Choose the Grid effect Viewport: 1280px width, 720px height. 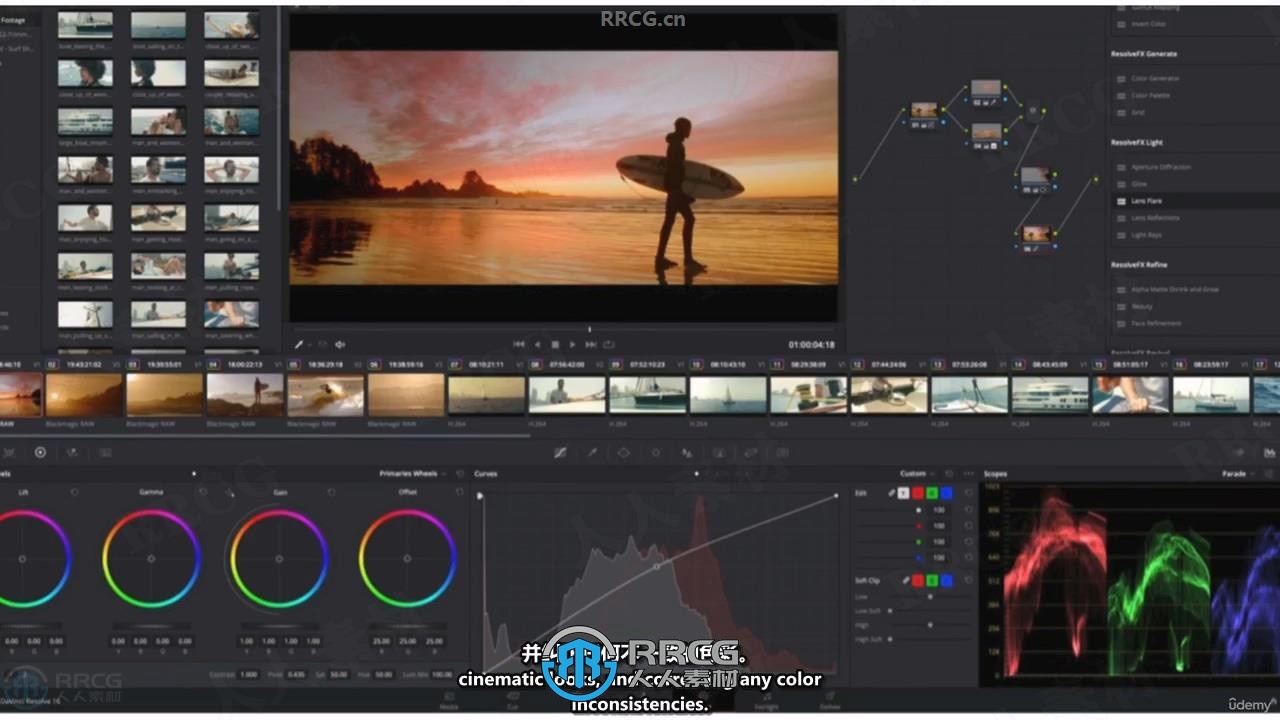click(1137, 112)
